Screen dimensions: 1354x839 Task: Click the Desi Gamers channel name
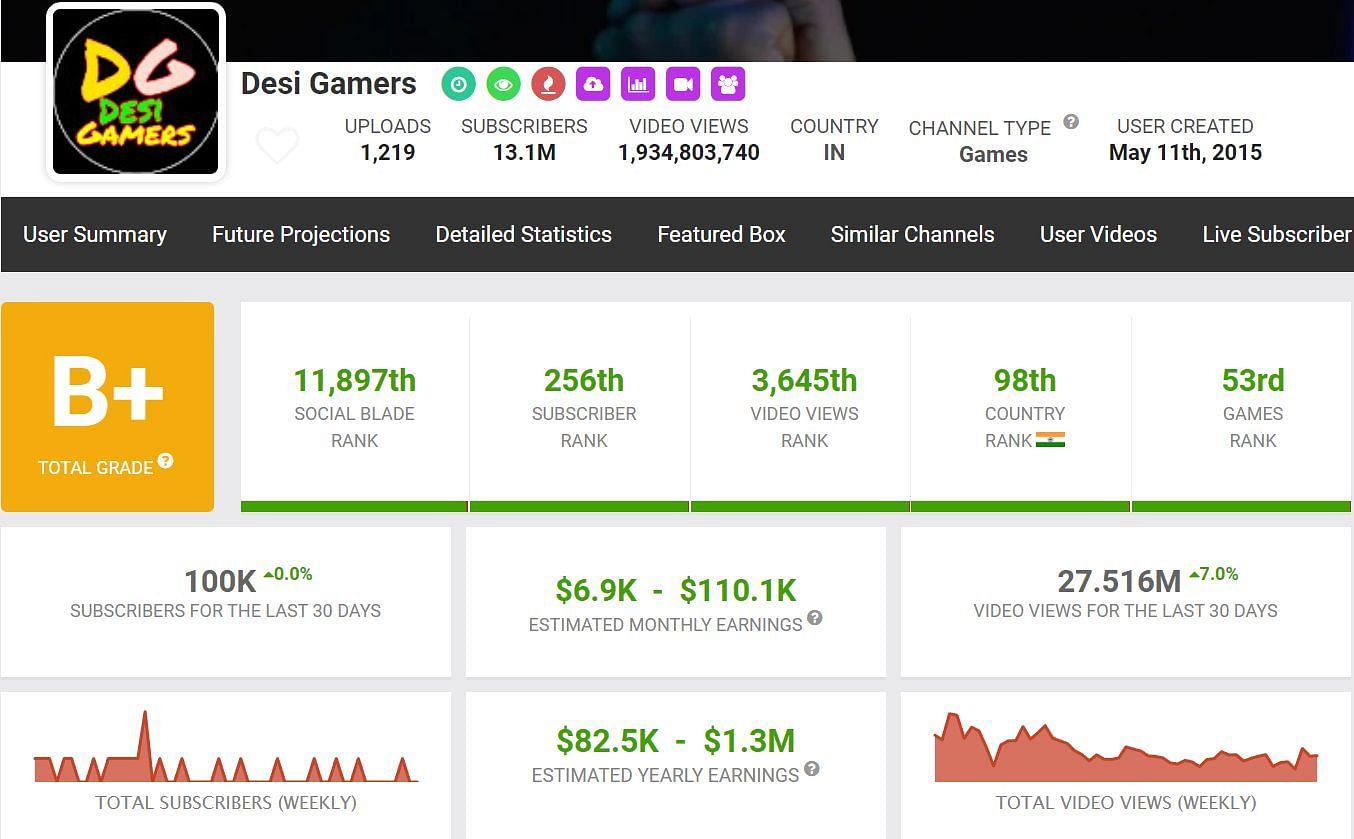coord(329,84)
